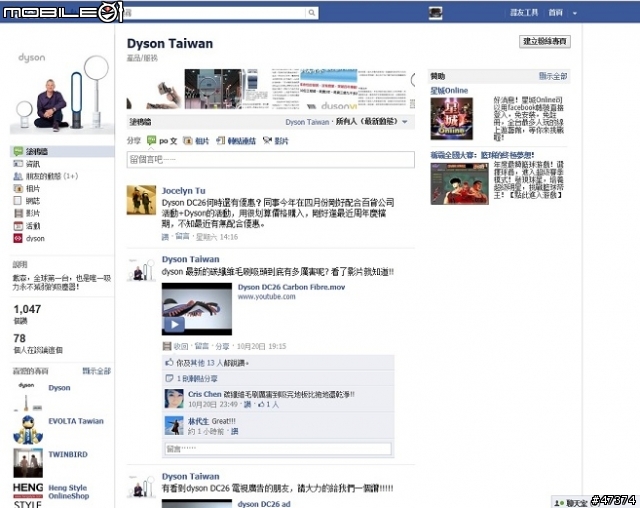Click the wall speech bubble sidebar icon
Viewport: 640px width, 508px height.
point(18,151)
